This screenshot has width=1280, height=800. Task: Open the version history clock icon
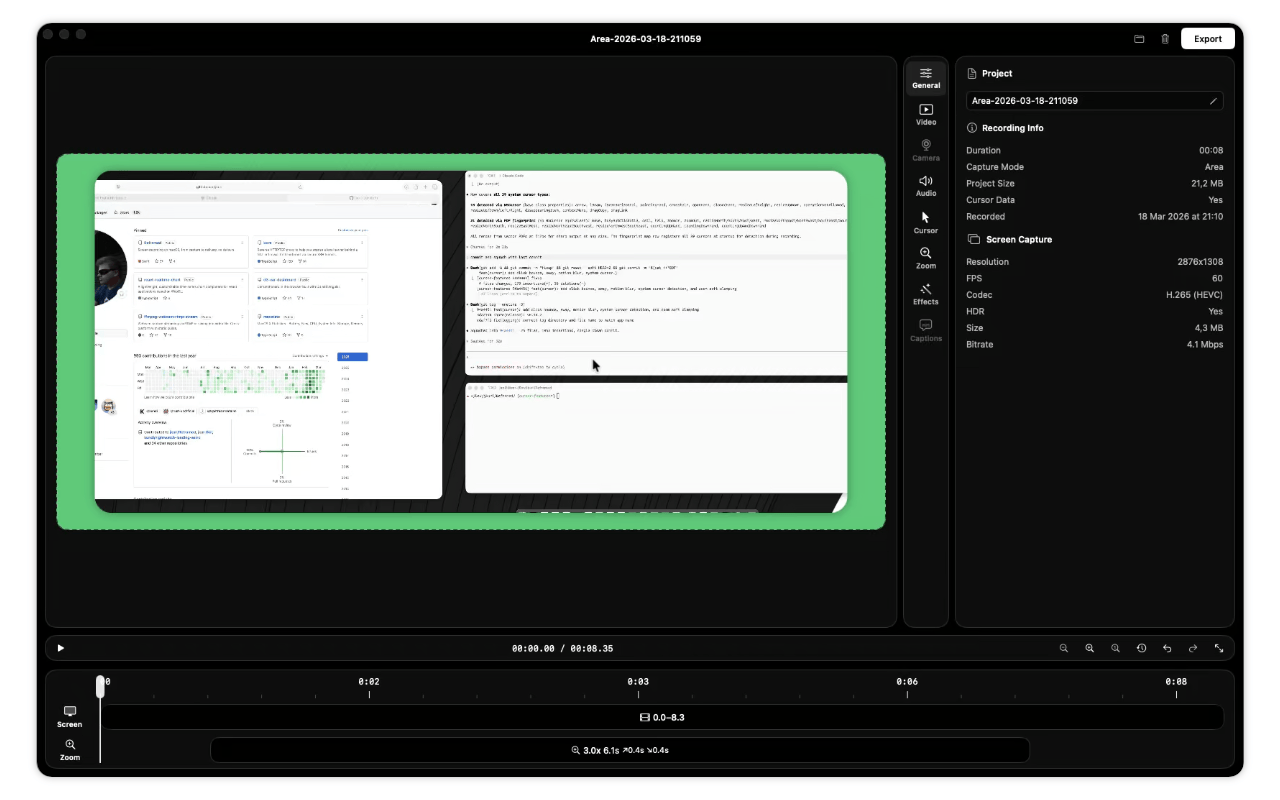pos(1141,648)
